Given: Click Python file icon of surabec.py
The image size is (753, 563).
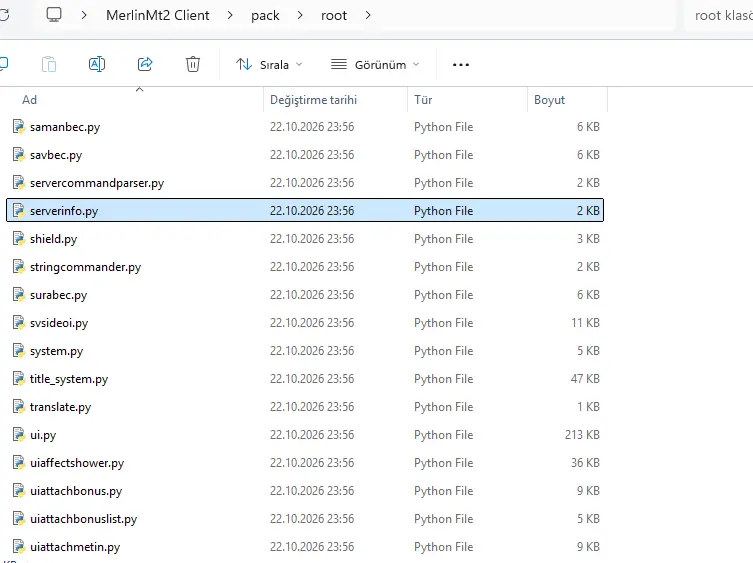Looking at the screenshot, I should click(18, 294).
